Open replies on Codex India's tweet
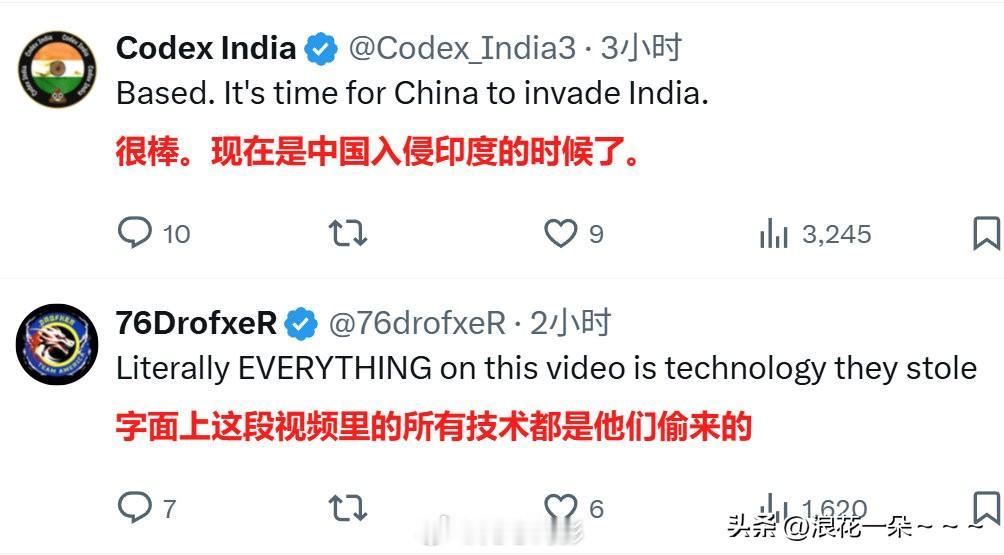This screenshot has height=555, width=1004. click(x=154, y=233)
